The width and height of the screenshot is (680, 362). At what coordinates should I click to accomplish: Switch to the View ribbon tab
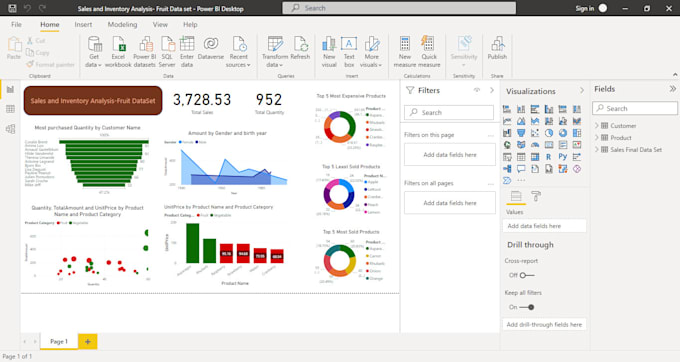tap(160, 25)
